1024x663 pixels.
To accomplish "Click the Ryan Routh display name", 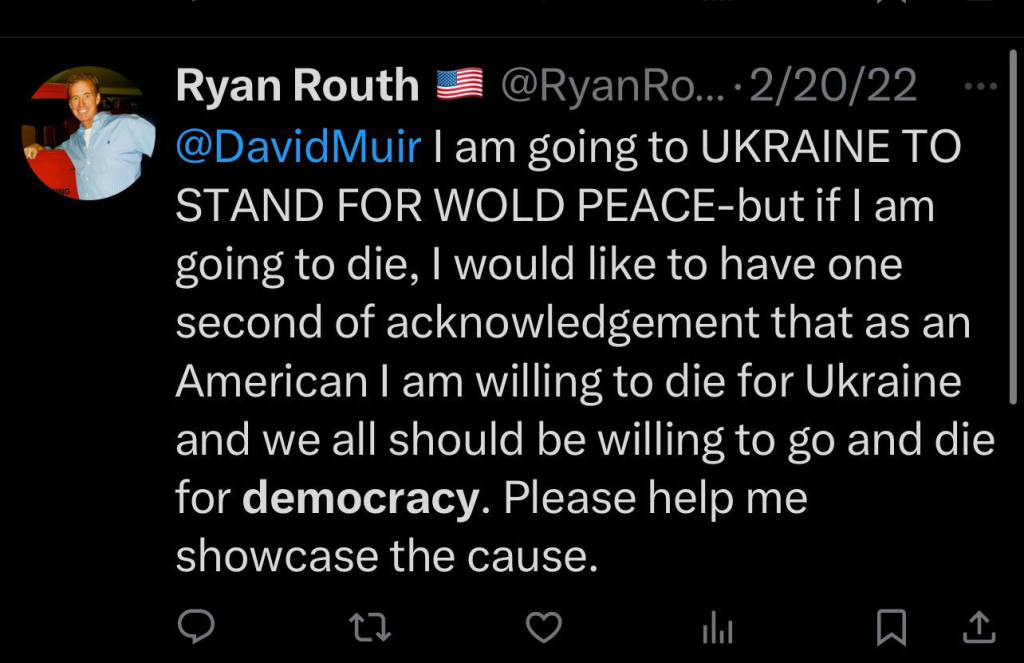I will click(297, 87).
